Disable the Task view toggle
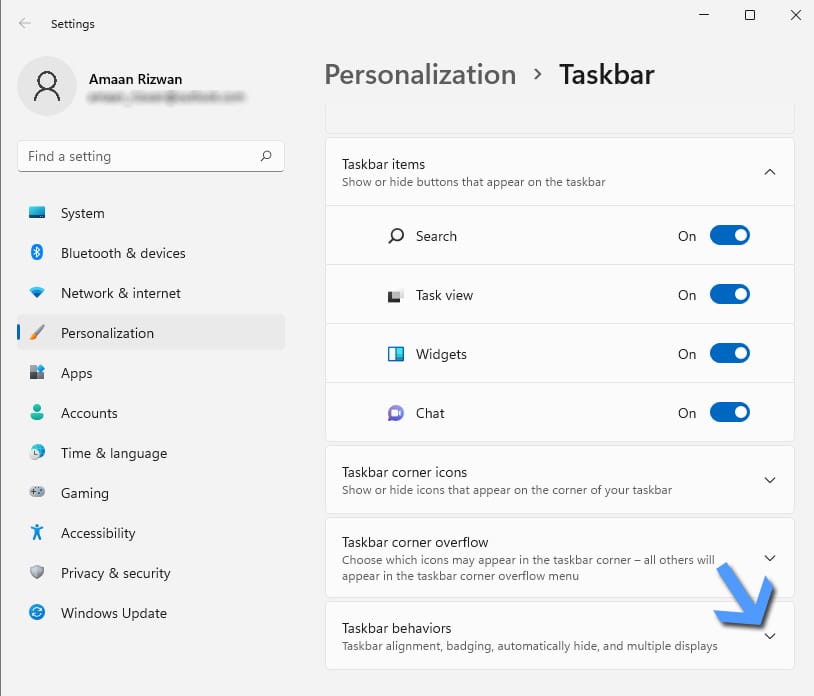Image resolution: width=814 pixels, height=696 pixels. [729, 294]
